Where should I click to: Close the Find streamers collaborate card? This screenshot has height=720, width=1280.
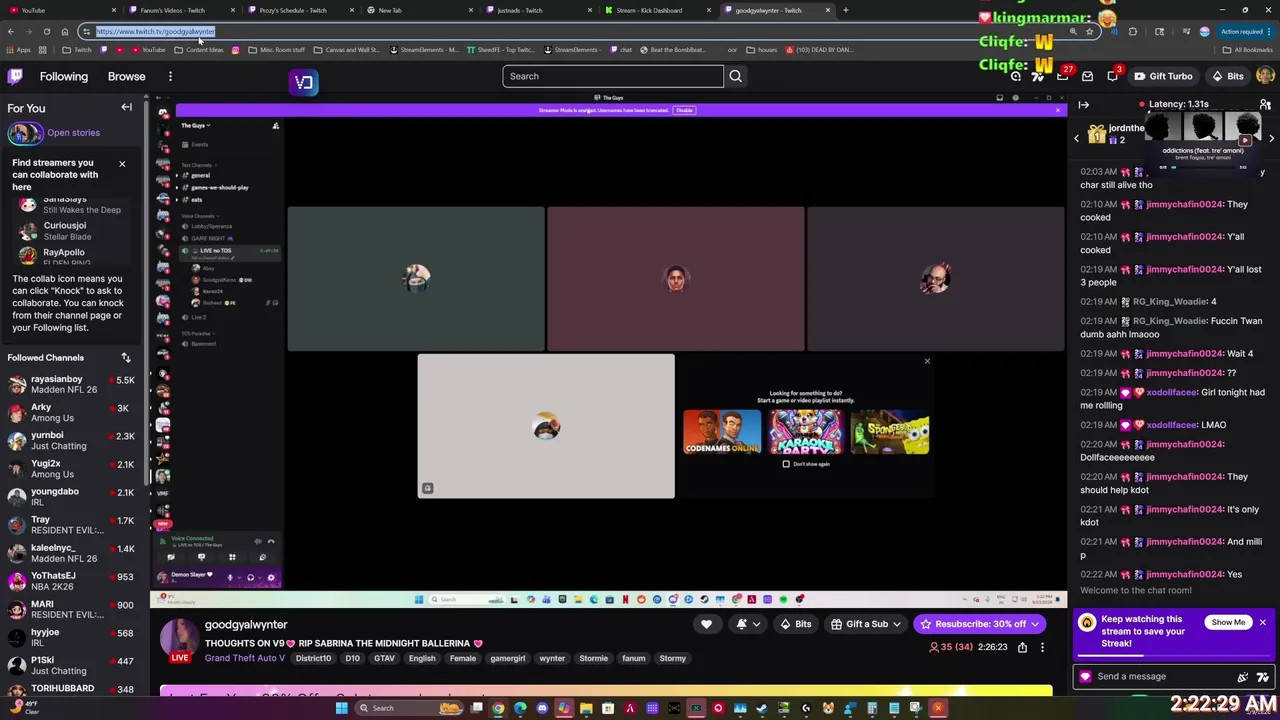[122, 164]
